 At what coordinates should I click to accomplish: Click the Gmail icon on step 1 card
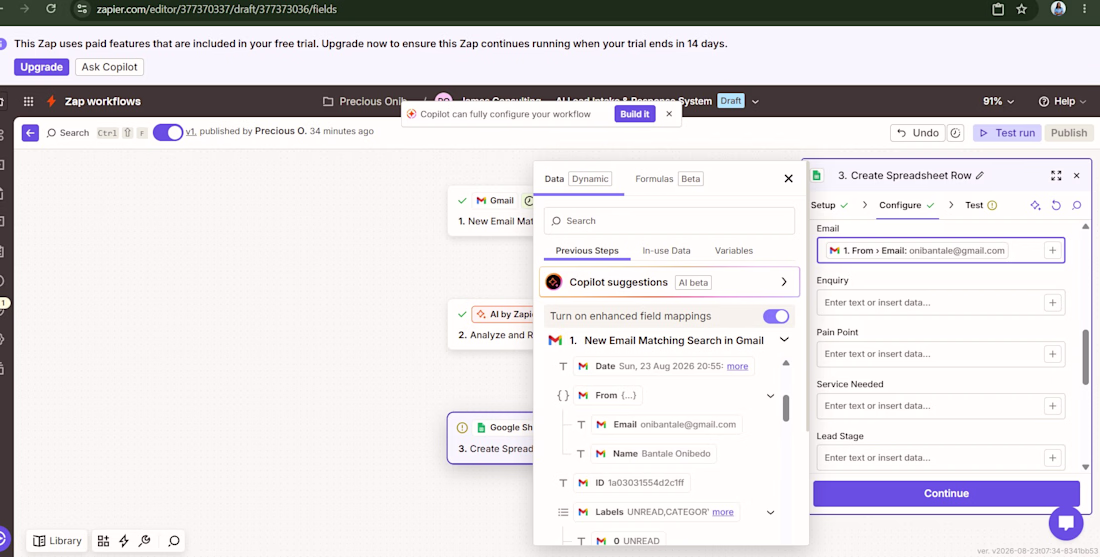(481, 201)
